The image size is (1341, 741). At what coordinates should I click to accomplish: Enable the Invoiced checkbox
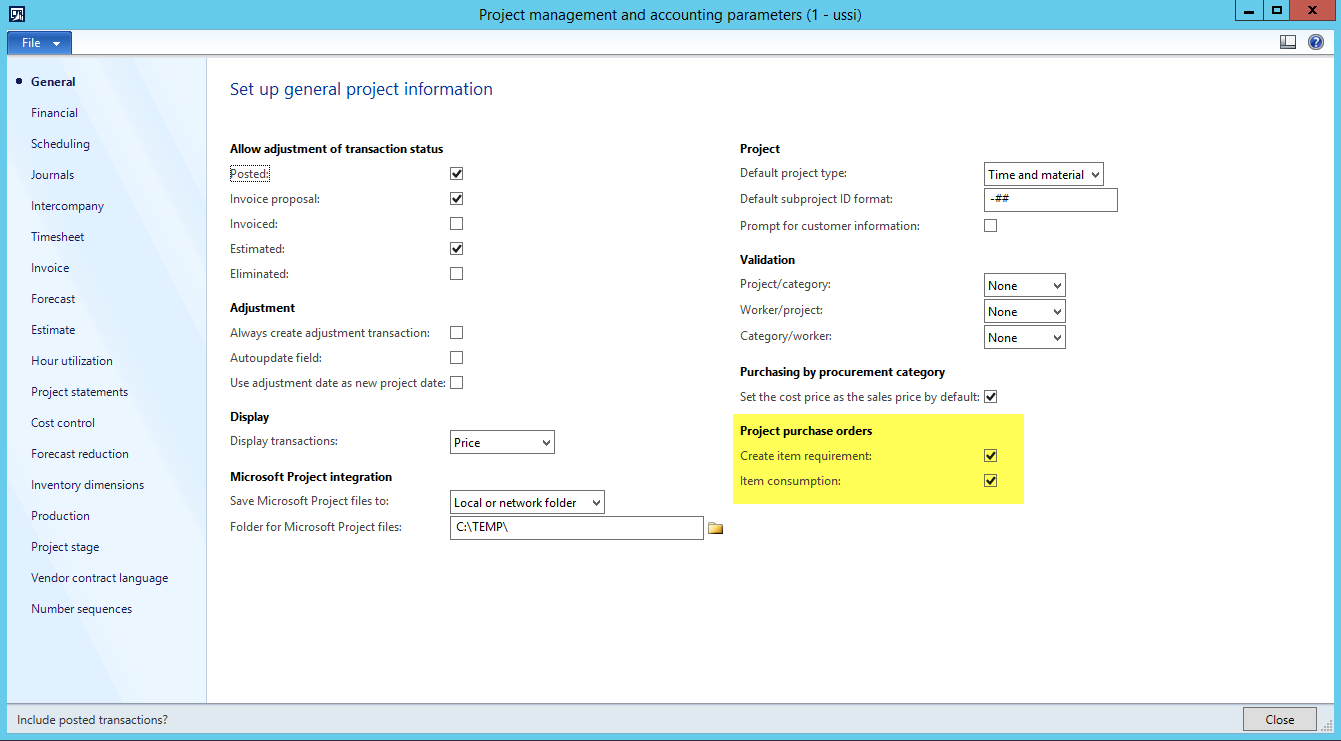(x=457, y=224)
